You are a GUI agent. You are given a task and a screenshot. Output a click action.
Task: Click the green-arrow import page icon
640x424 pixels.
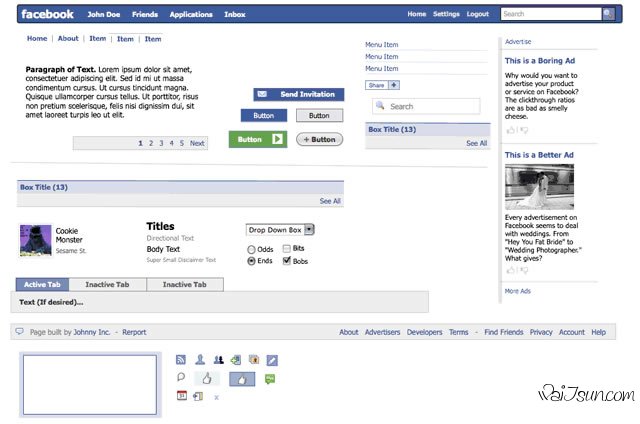pyautogui.click(x=236, y=360)
